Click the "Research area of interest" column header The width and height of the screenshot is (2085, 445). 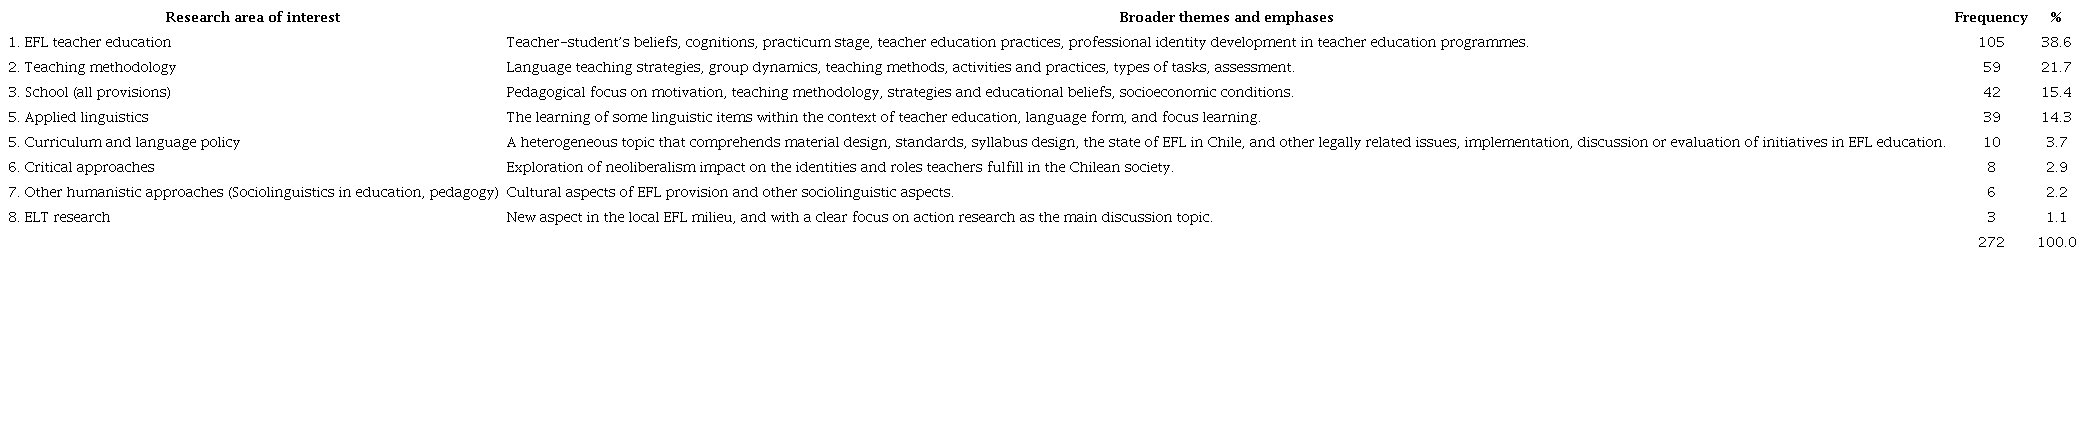252,17
